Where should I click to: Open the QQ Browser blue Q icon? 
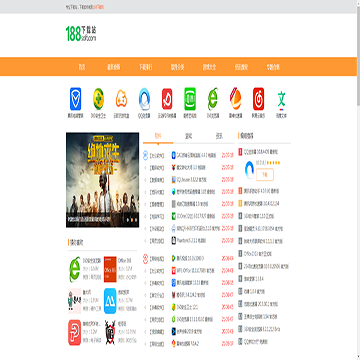tap(144, 99)
